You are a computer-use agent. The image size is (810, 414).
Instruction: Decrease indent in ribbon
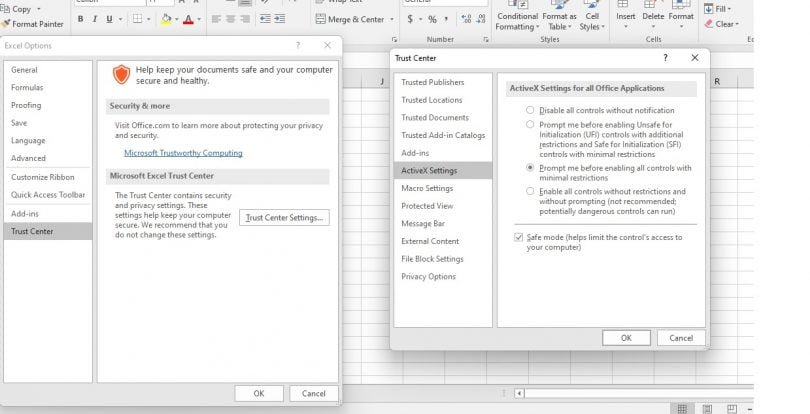pos(265,19)
